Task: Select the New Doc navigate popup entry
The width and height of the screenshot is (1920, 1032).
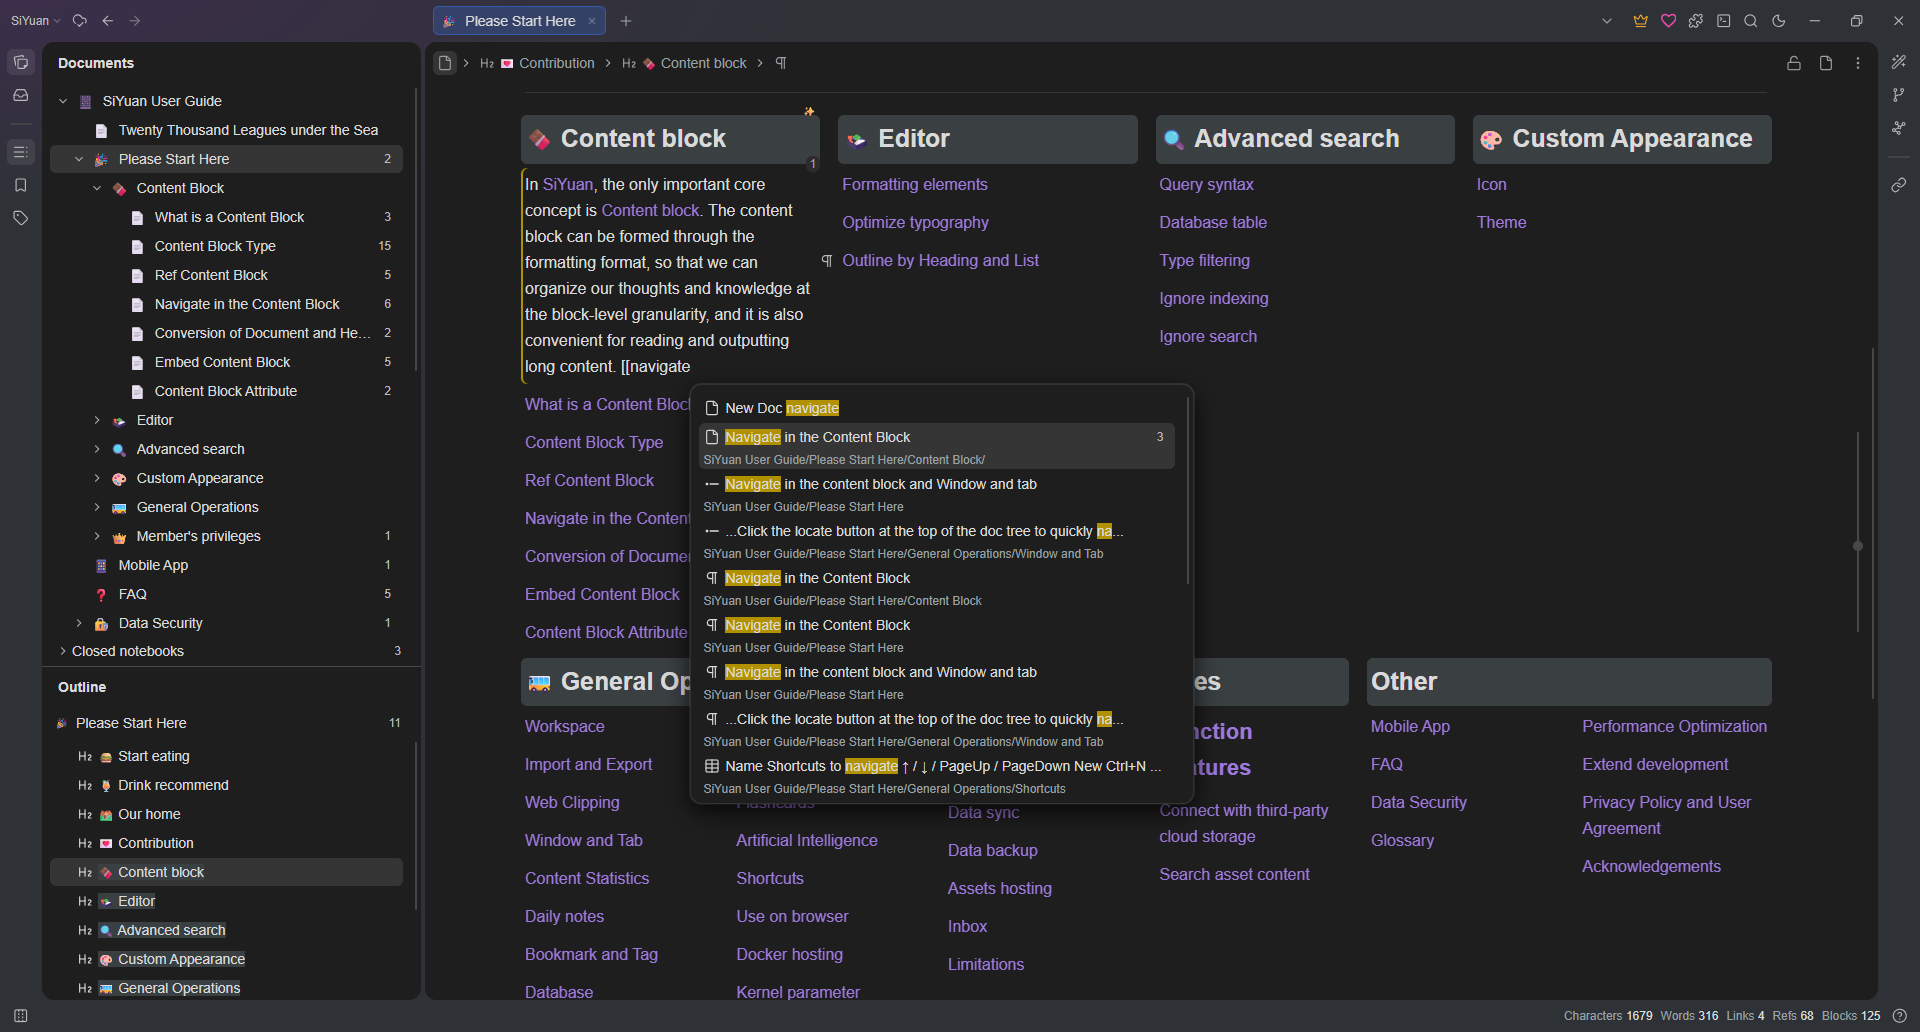Action: [x=937, y=408]
